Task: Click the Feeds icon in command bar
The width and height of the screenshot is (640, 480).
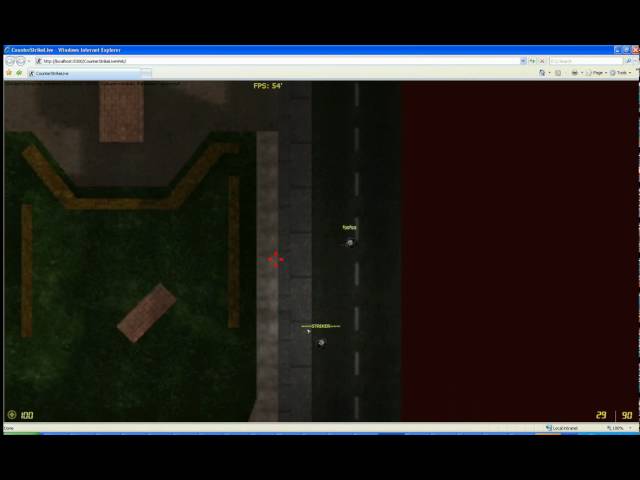Action: [558, 73]
